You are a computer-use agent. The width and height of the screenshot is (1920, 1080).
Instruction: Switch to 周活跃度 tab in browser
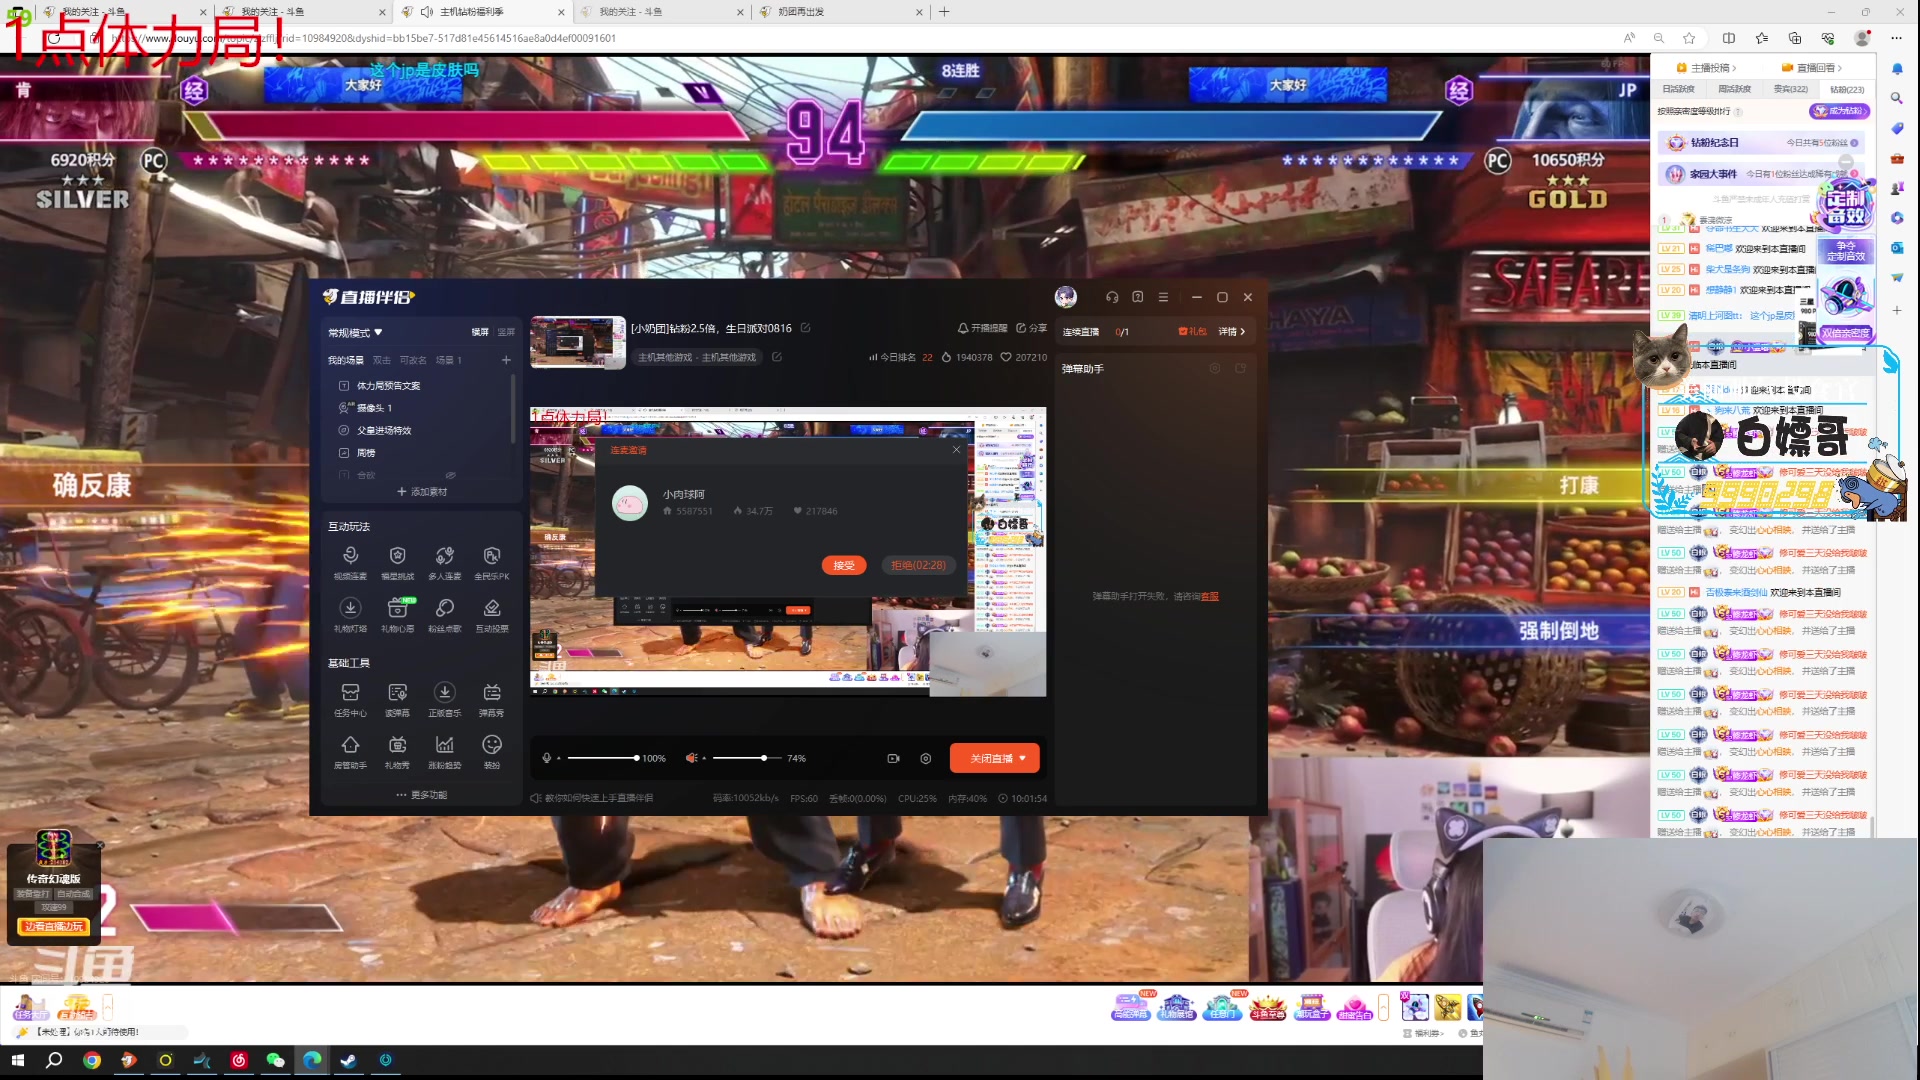(x=1735, y=89)
